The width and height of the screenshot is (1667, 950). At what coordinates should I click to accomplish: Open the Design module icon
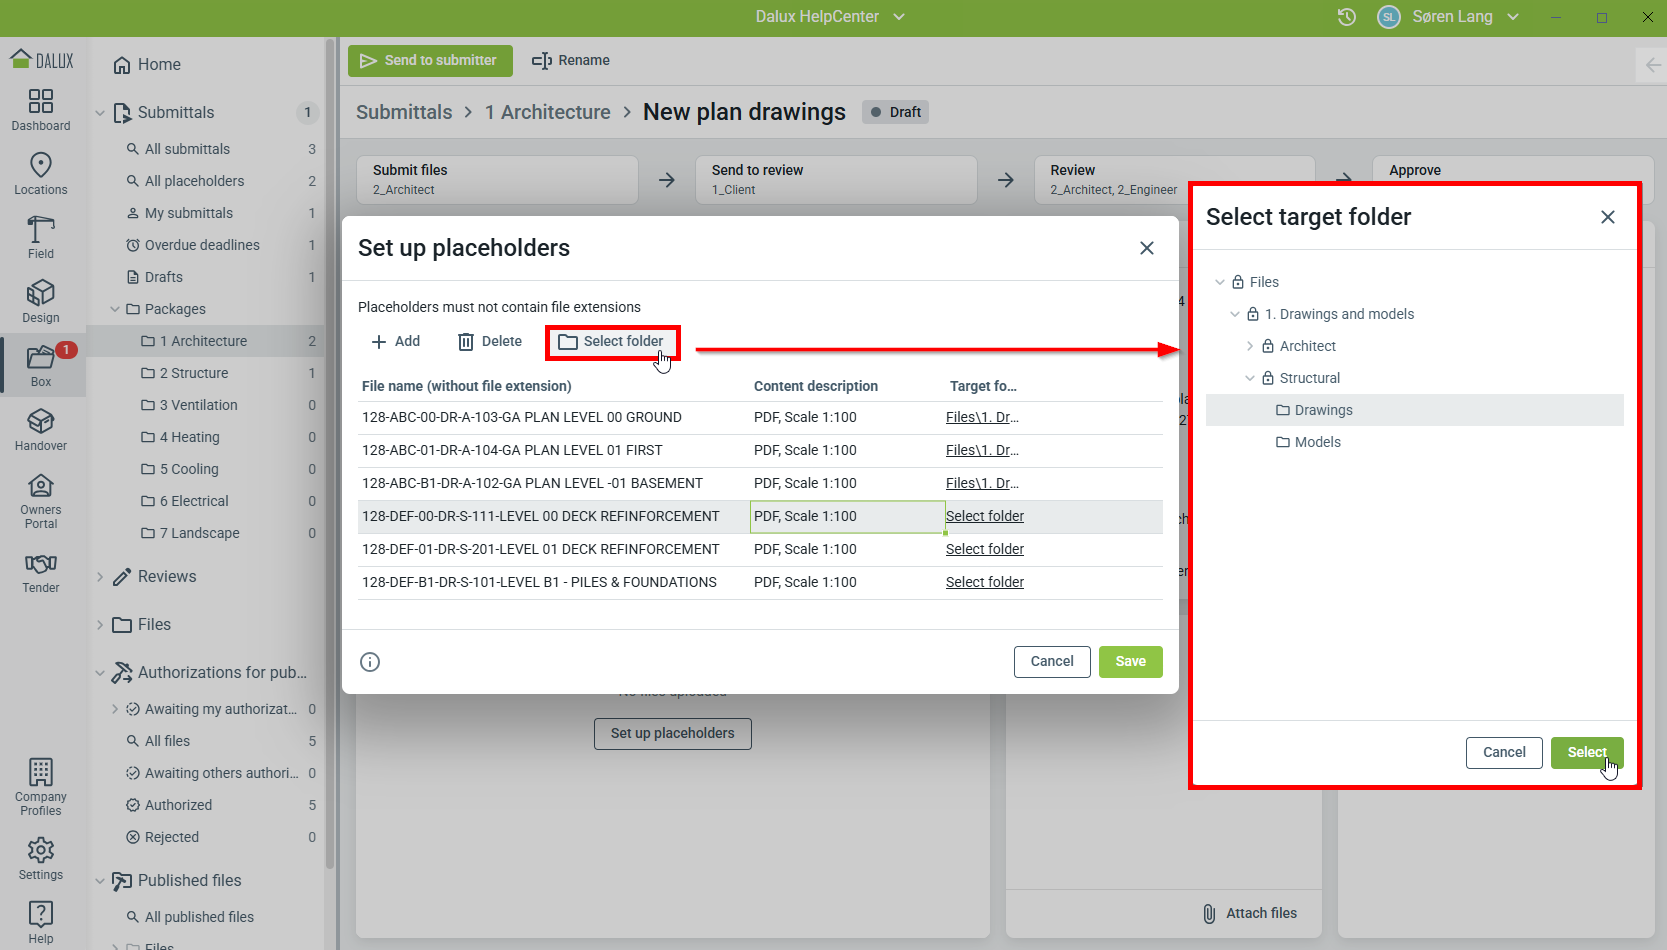[41, 301]
